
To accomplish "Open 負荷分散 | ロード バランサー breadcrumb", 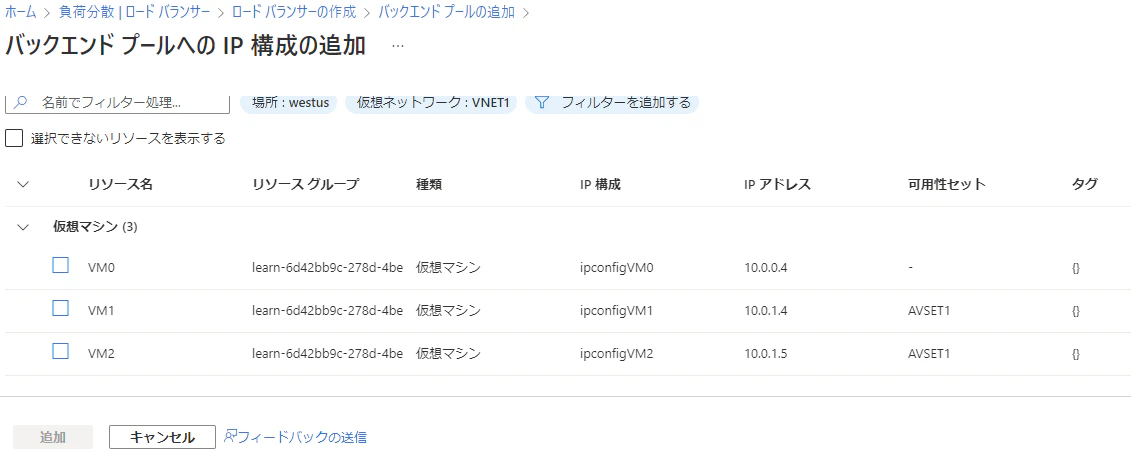I will [x=135, y=12].
